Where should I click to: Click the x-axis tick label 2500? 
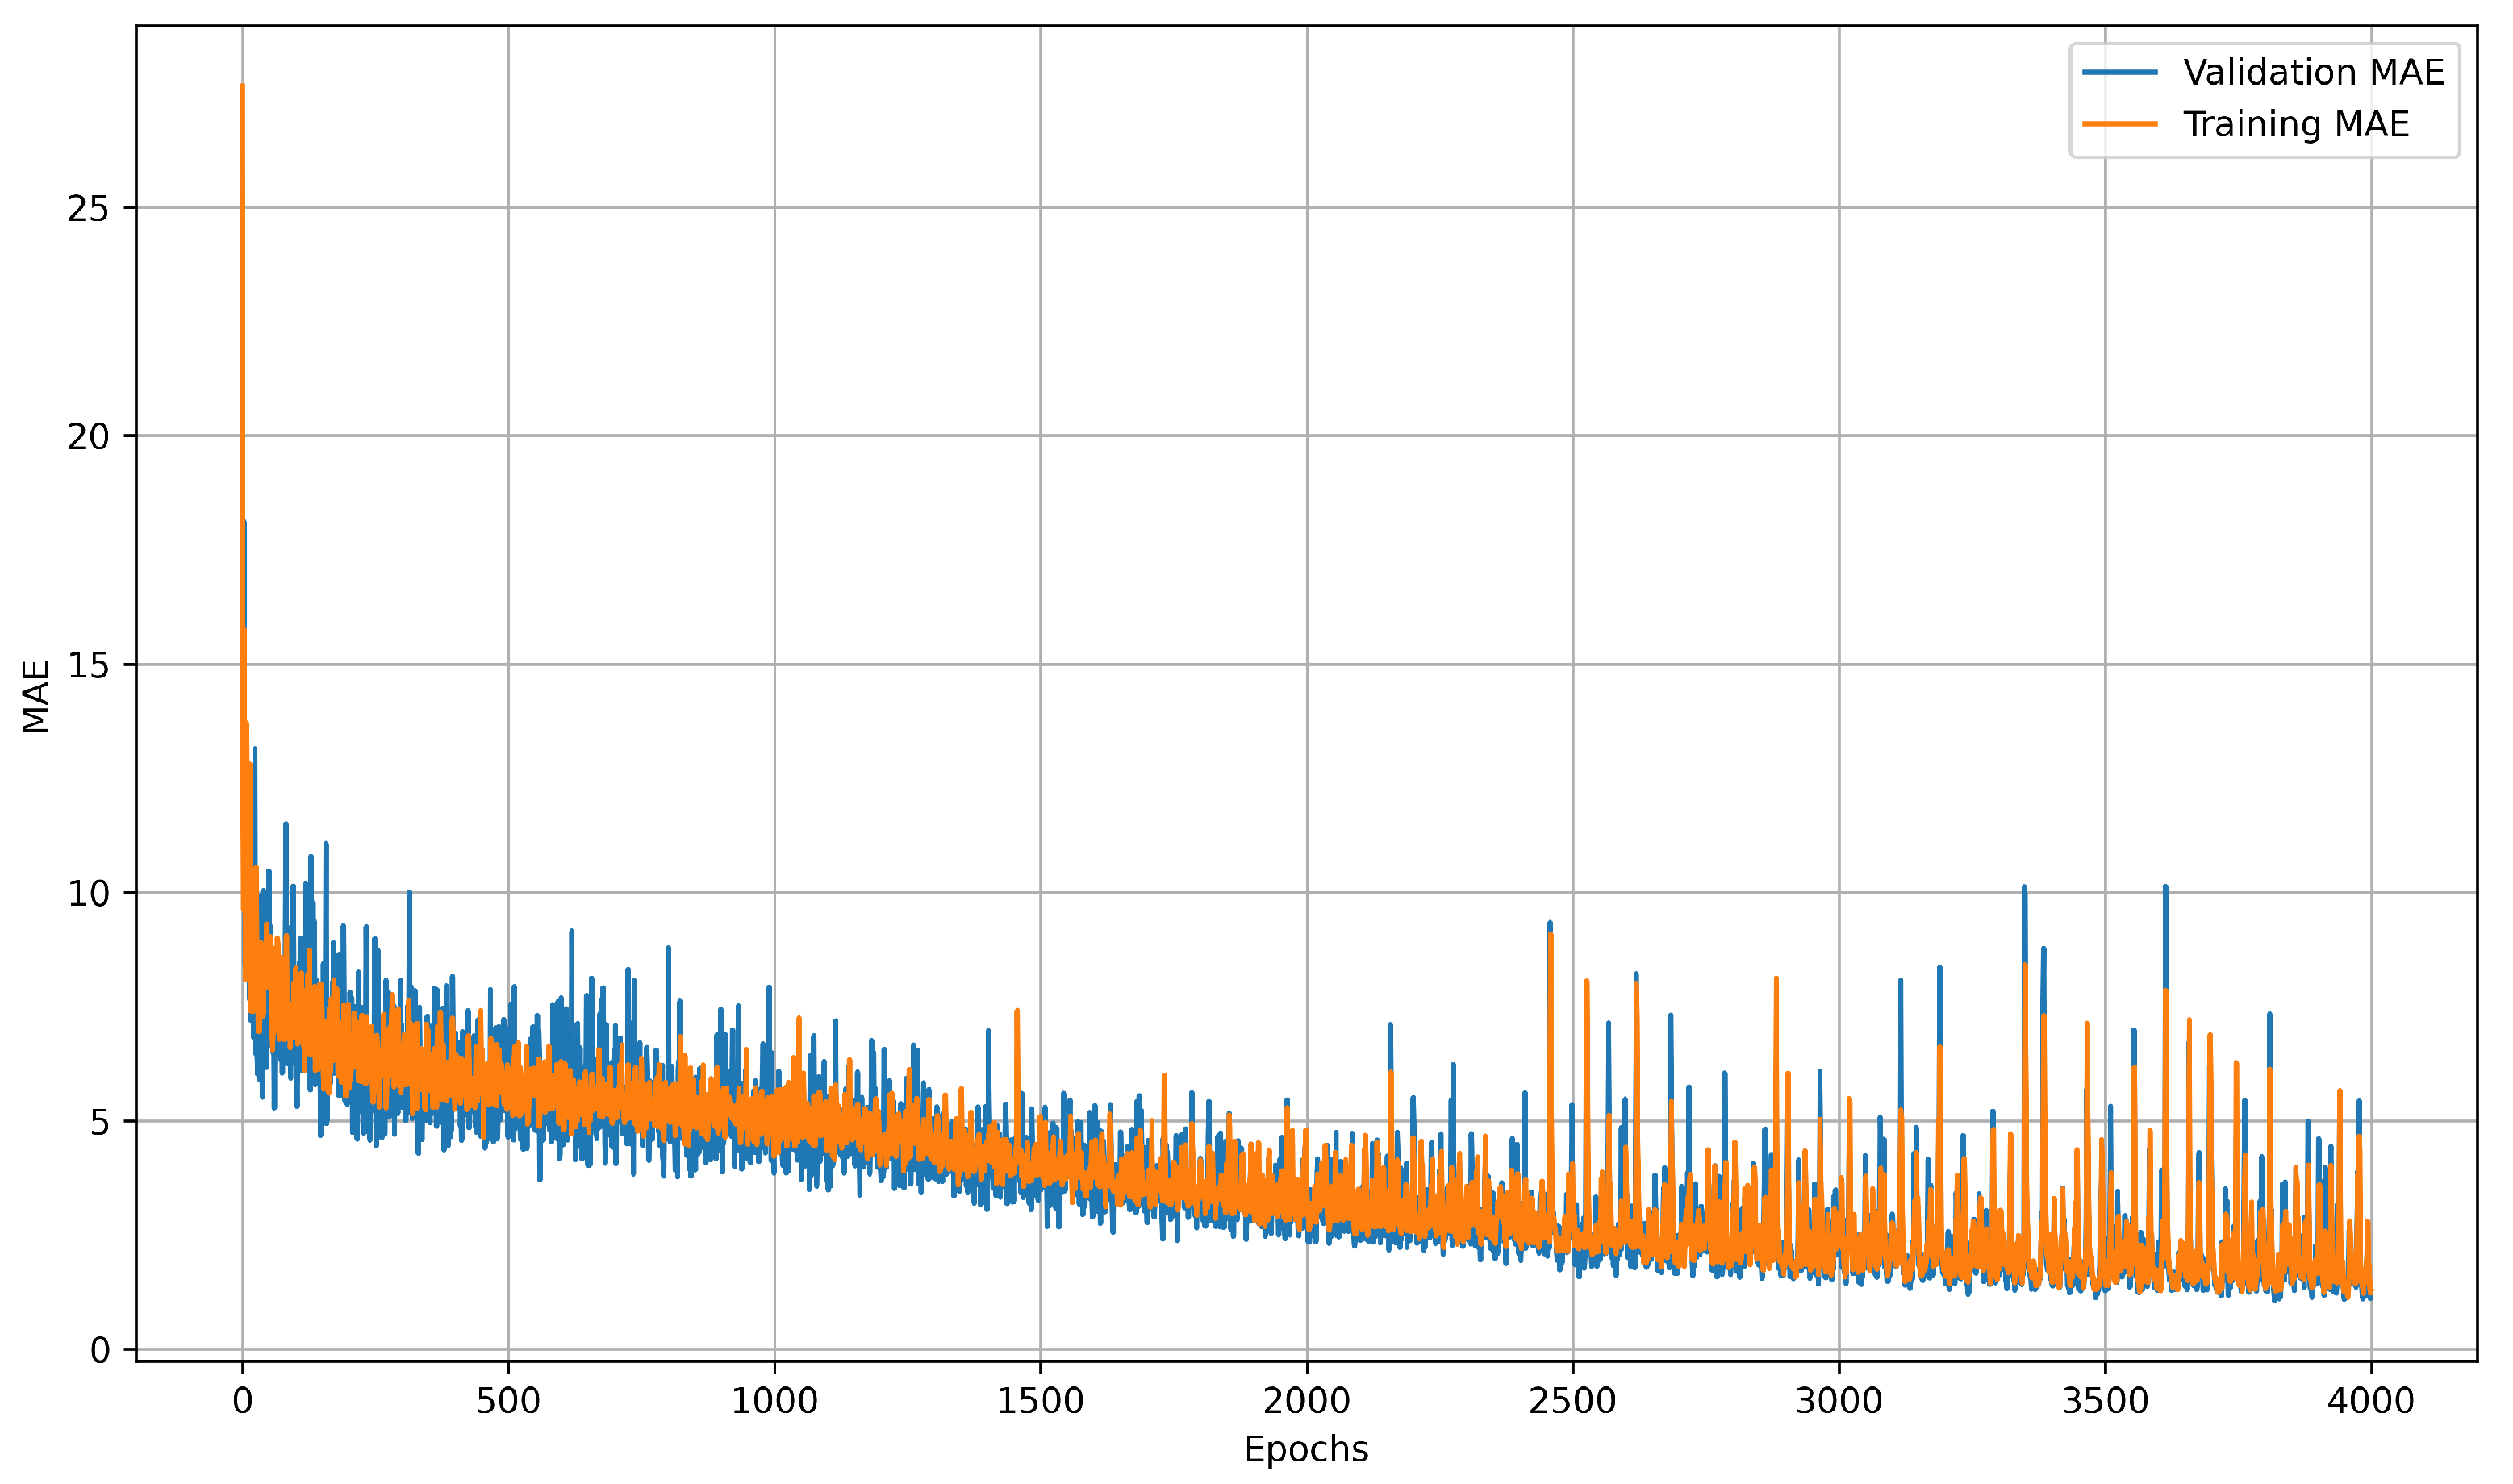click(x=1572, y=1401)
